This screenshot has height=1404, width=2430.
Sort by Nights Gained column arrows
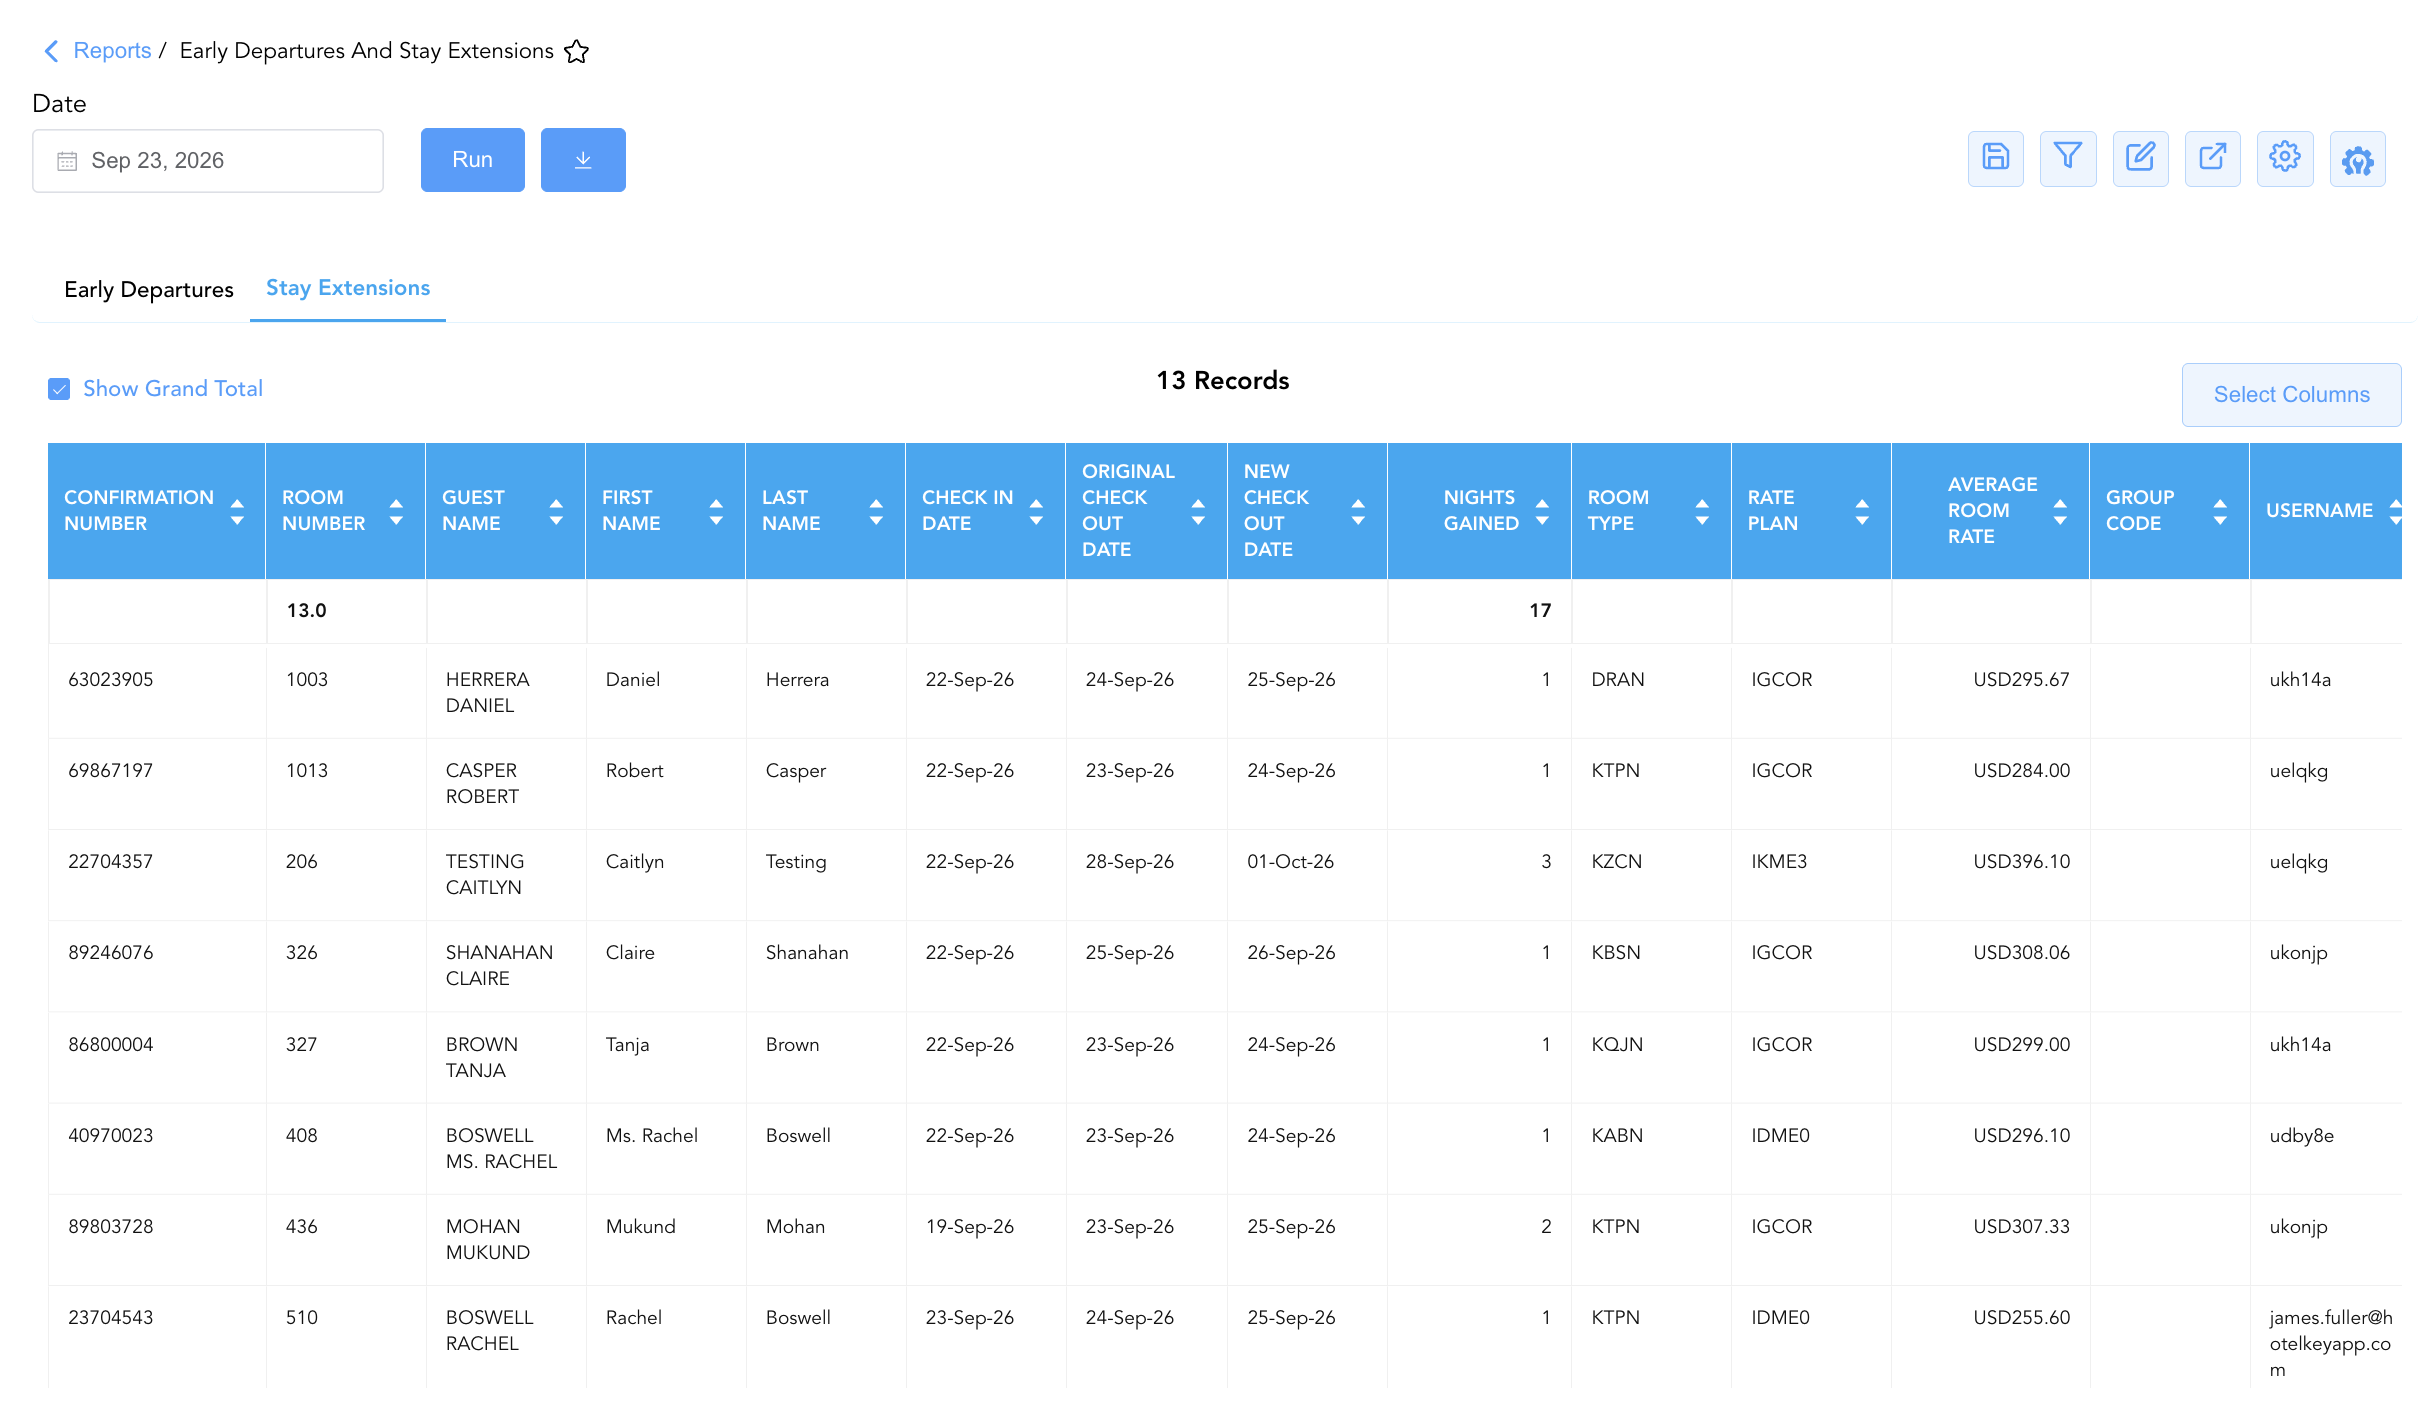click(x=1542, y=511)
